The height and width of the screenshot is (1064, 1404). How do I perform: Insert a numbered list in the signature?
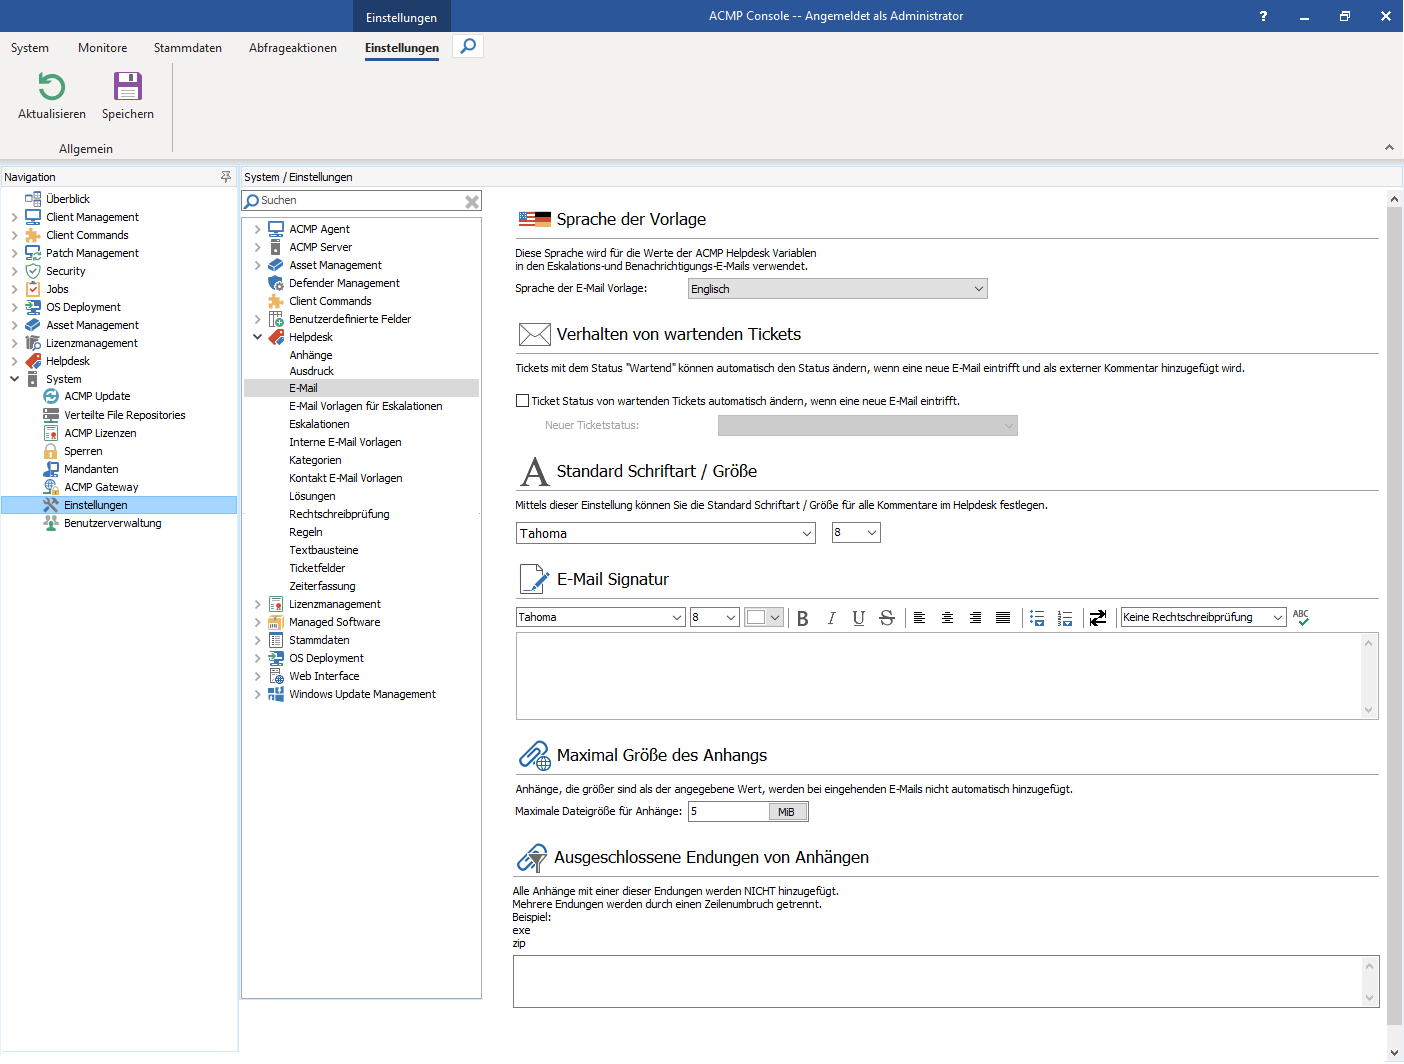[1065, 617]
